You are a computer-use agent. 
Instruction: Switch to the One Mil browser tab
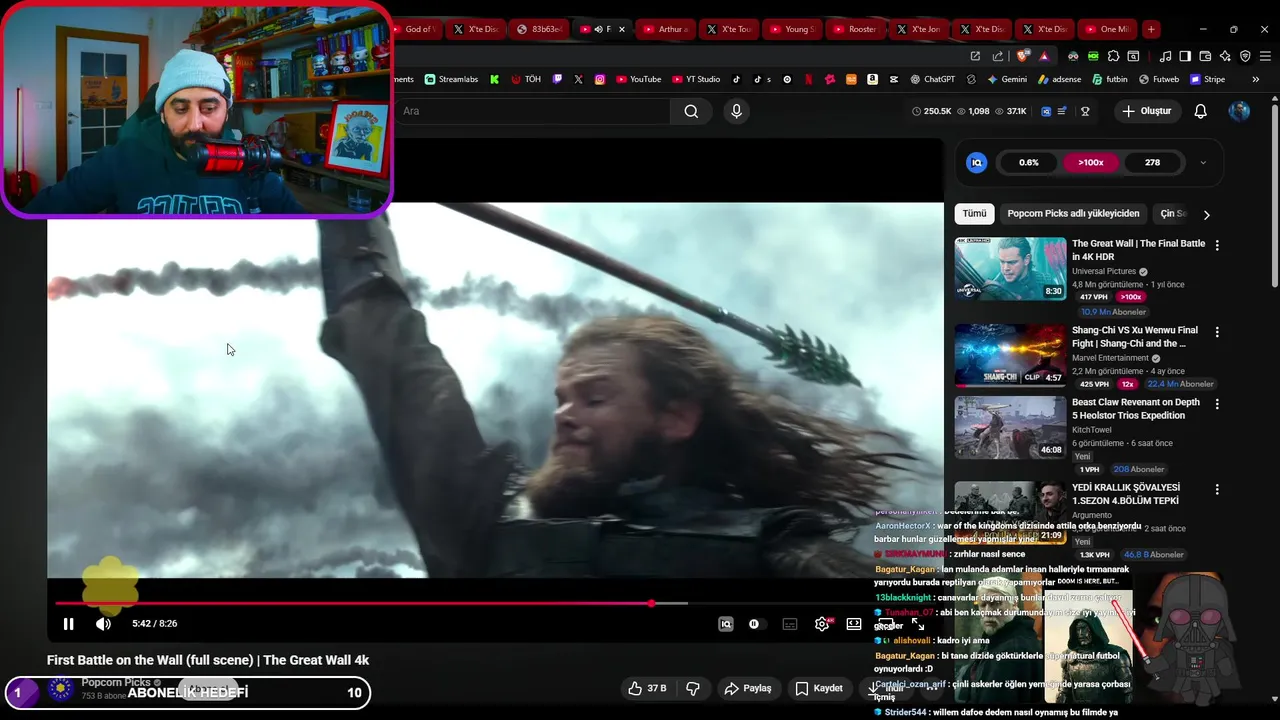[1108, 29]
